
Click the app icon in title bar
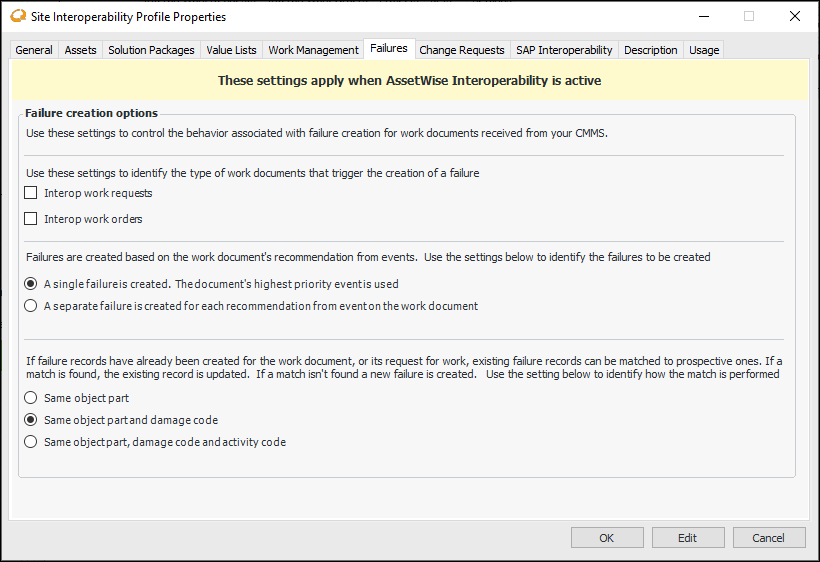[16, 16]
